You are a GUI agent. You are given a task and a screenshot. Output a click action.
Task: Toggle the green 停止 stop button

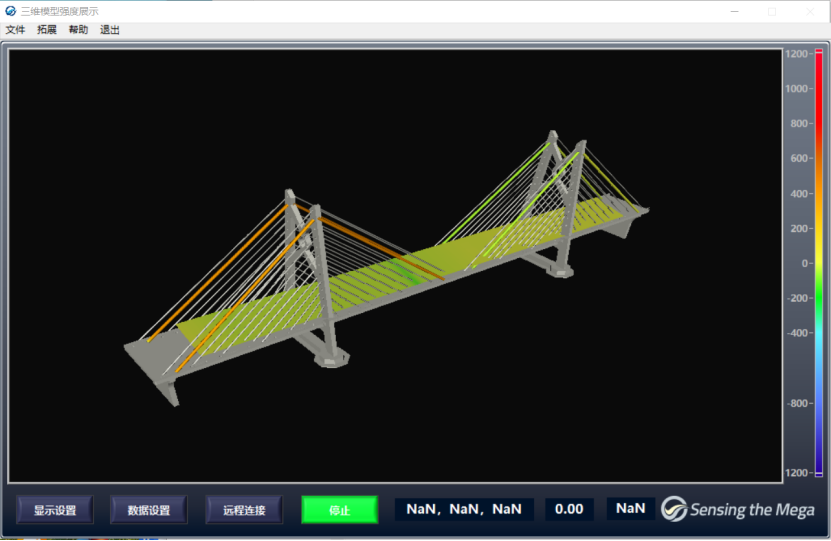pyautogui.click(x=339, y=510)
